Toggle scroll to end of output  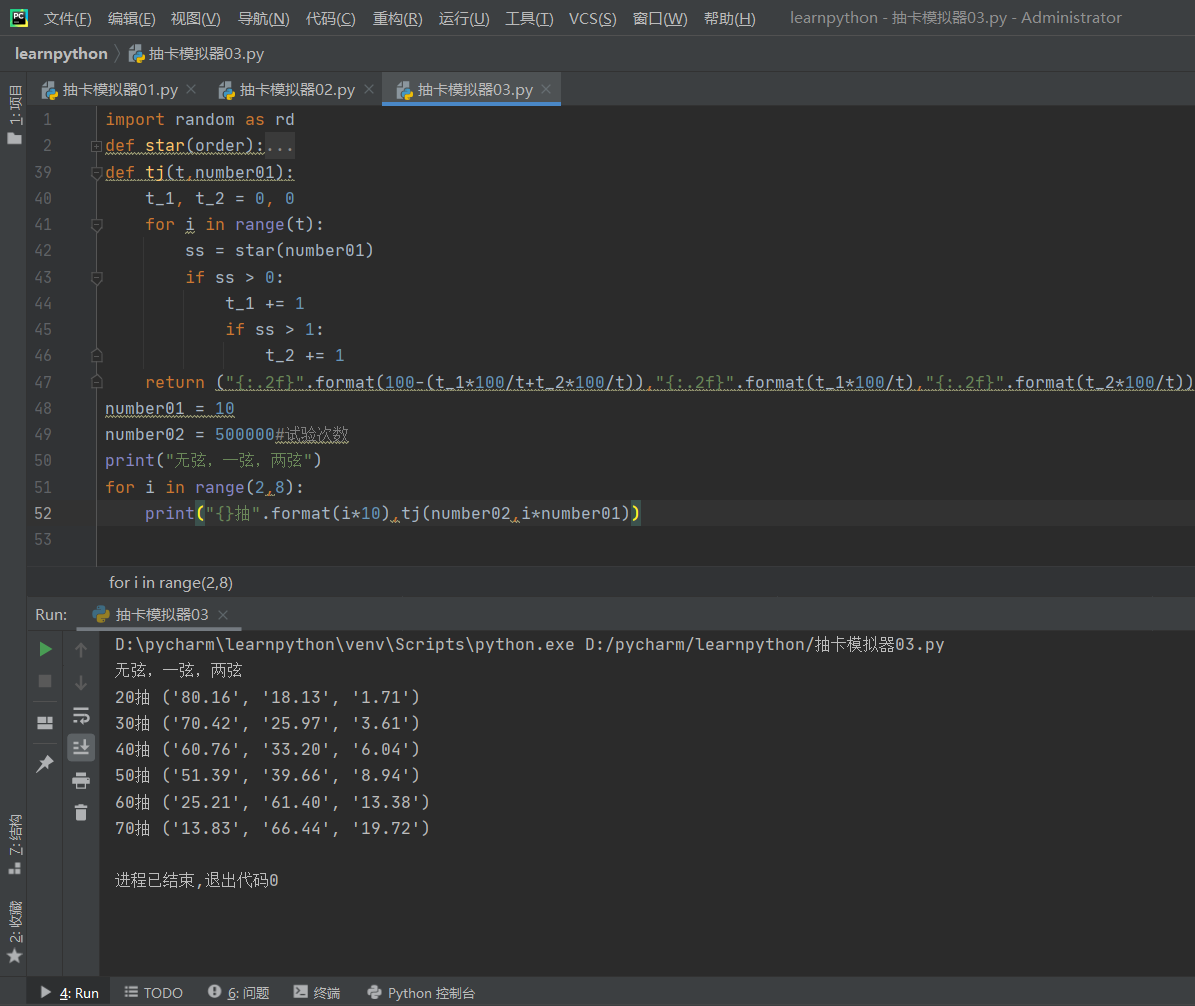[x=81, y=748]
